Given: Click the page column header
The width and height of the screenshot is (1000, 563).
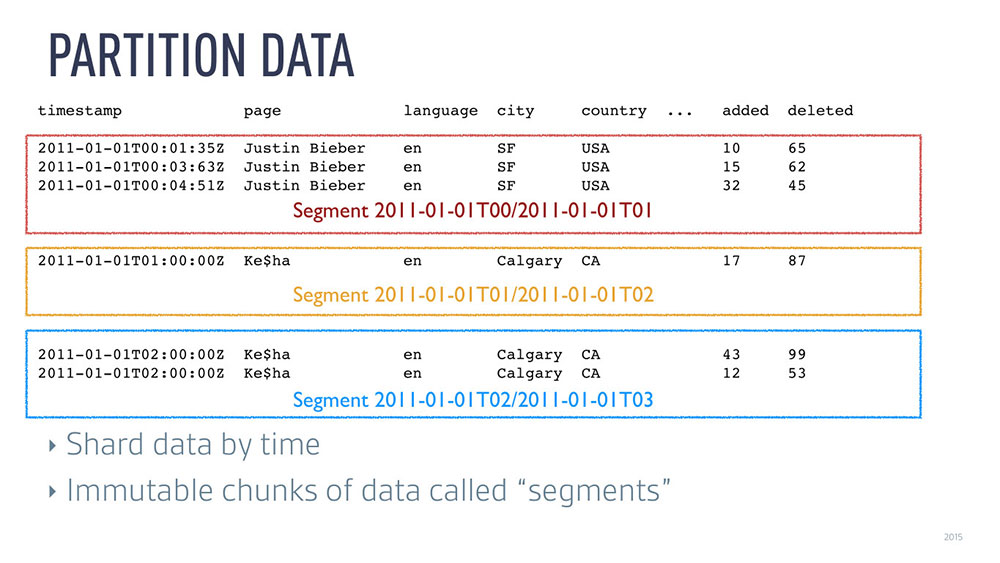Looking at the screenshot, I should click(x=262, y=111).
